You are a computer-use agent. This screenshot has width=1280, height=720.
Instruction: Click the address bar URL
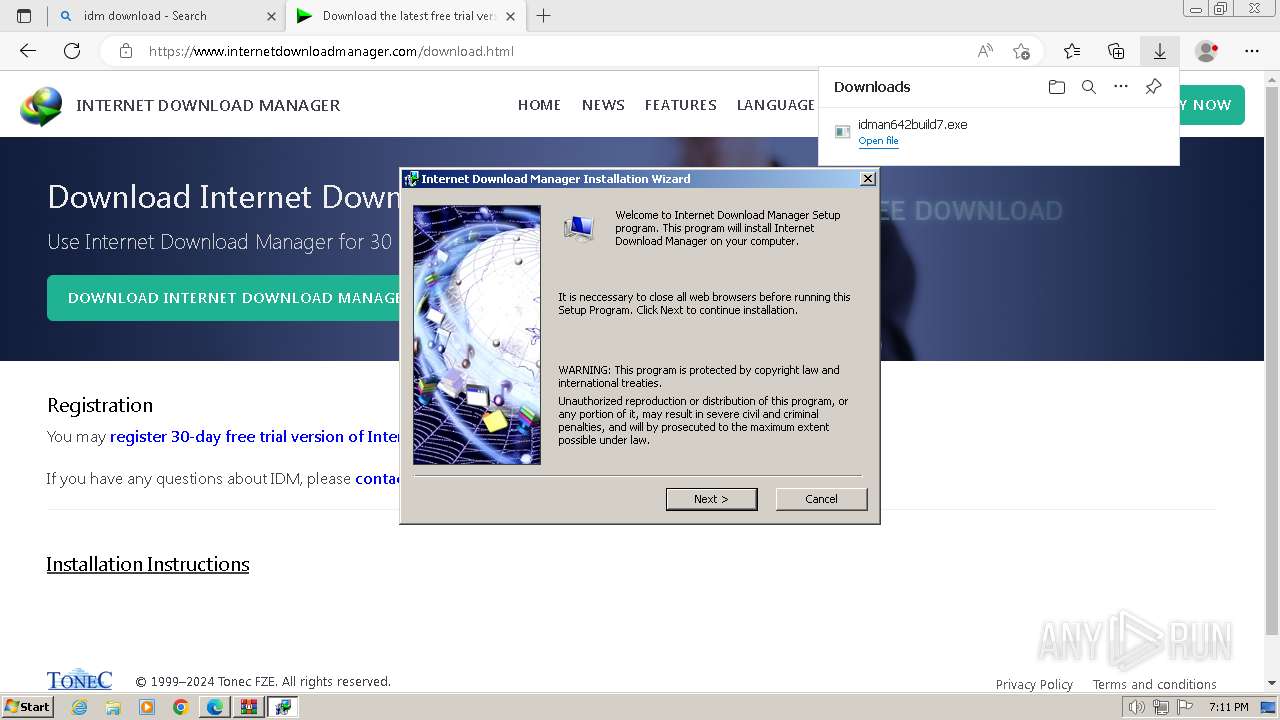tap(331, 51)
